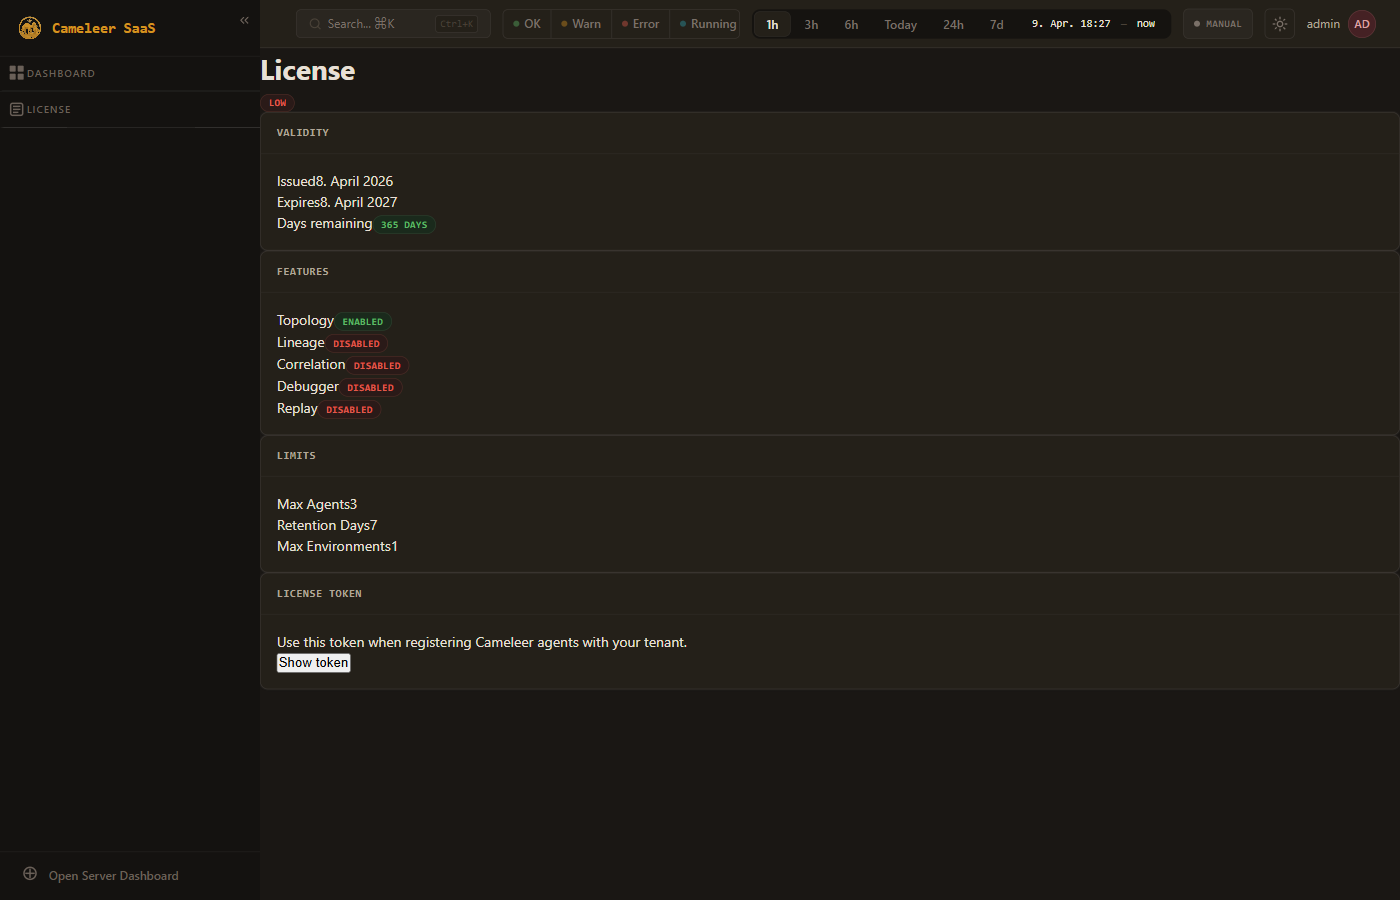Viewport: 1400px width, 900px height.
Task: Switch theme using the sun icon
Action: [x=1280, y=24]
